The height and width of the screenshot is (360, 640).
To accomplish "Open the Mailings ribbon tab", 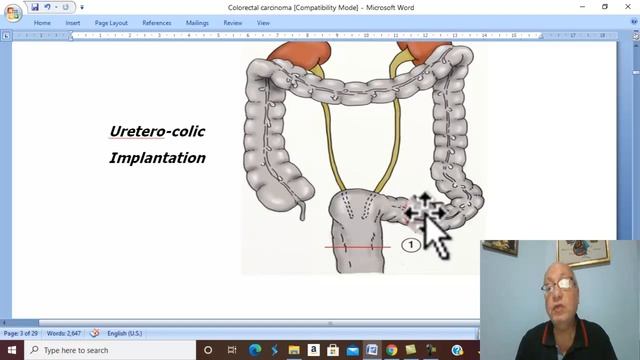I will click(197, 23).
